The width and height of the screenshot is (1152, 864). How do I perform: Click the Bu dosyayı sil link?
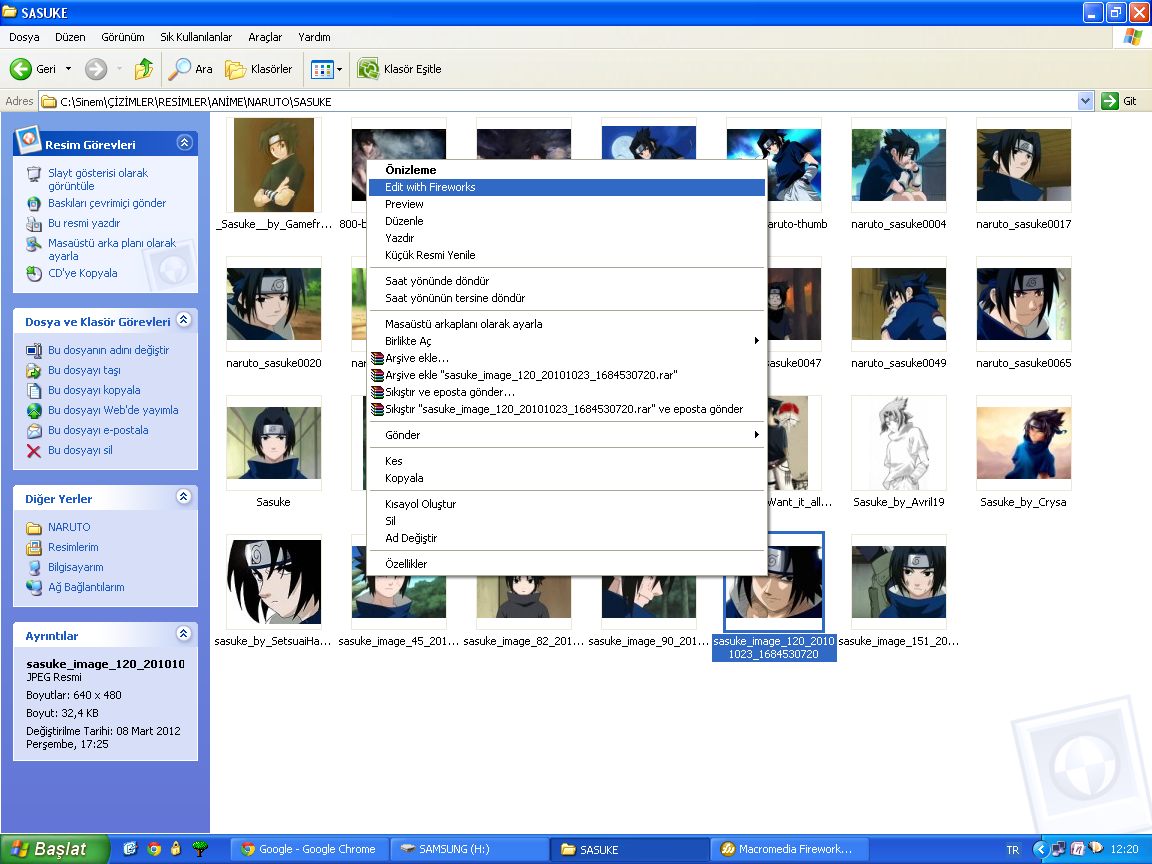(80, 450)
